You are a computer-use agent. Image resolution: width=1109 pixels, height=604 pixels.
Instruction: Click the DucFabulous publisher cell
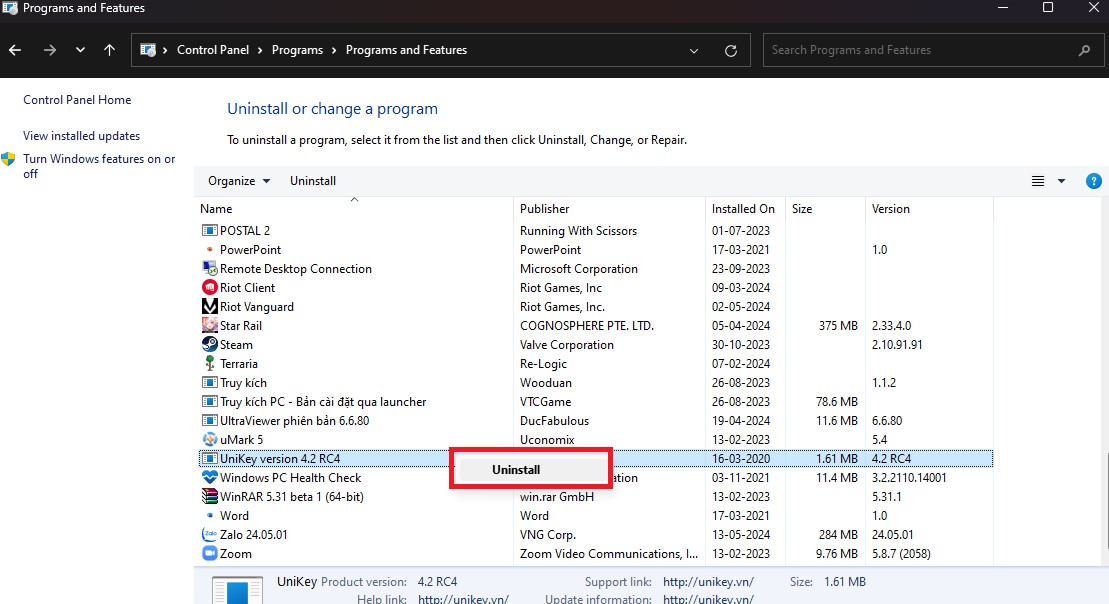pos(554,421)
